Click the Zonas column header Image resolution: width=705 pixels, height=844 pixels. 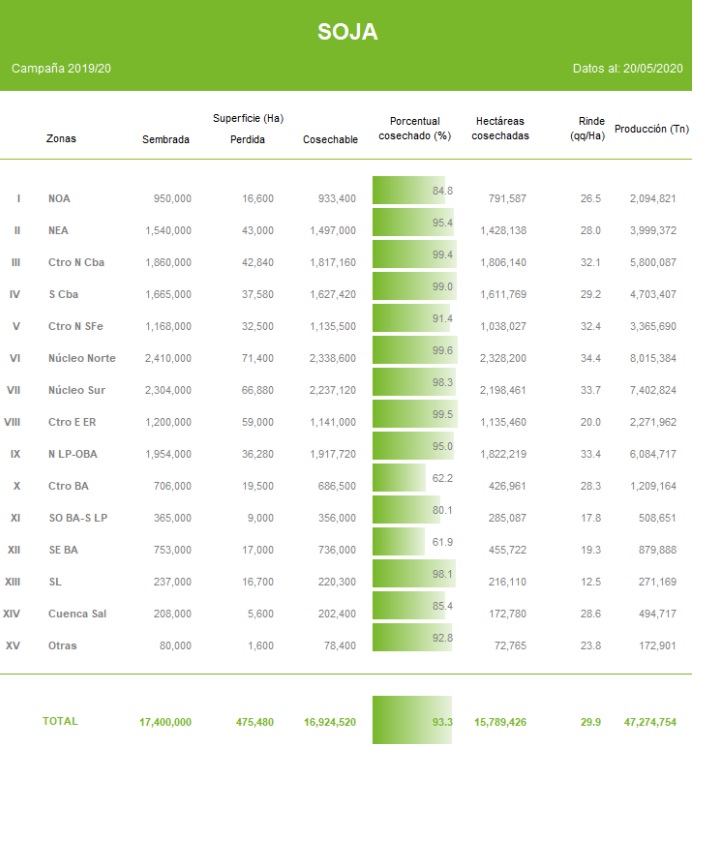[61, 139]
